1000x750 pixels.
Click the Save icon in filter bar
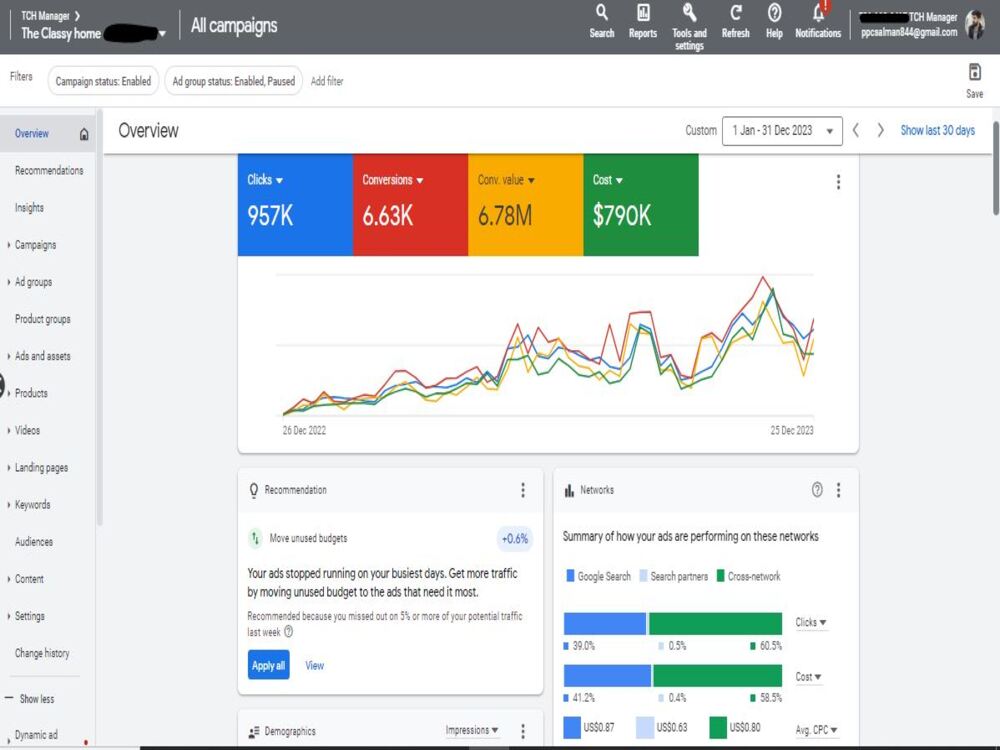(974, 80)
